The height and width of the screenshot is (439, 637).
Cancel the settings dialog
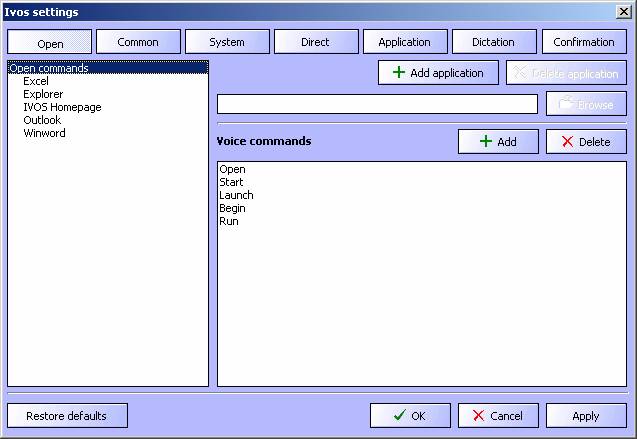498,415
